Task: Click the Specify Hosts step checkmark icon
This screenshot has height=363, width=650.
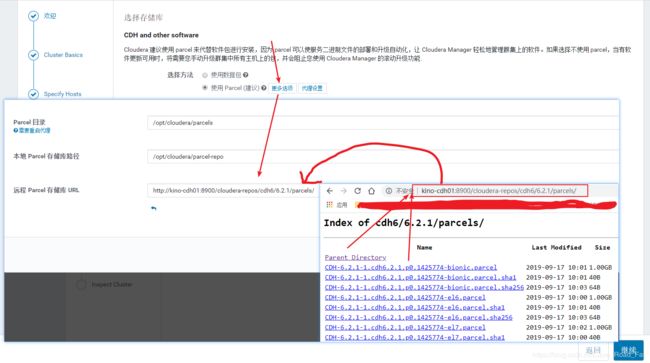Action: point(34,94)
